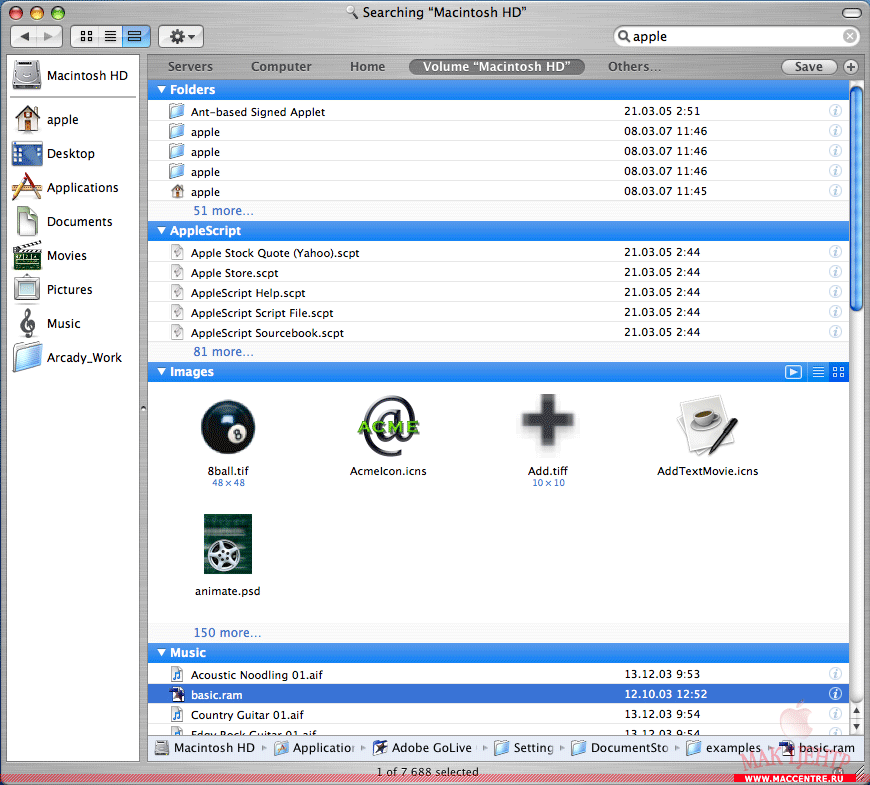870x785 pixels.
Task: Play slideshow of Images results
Action: coord(793,372)
